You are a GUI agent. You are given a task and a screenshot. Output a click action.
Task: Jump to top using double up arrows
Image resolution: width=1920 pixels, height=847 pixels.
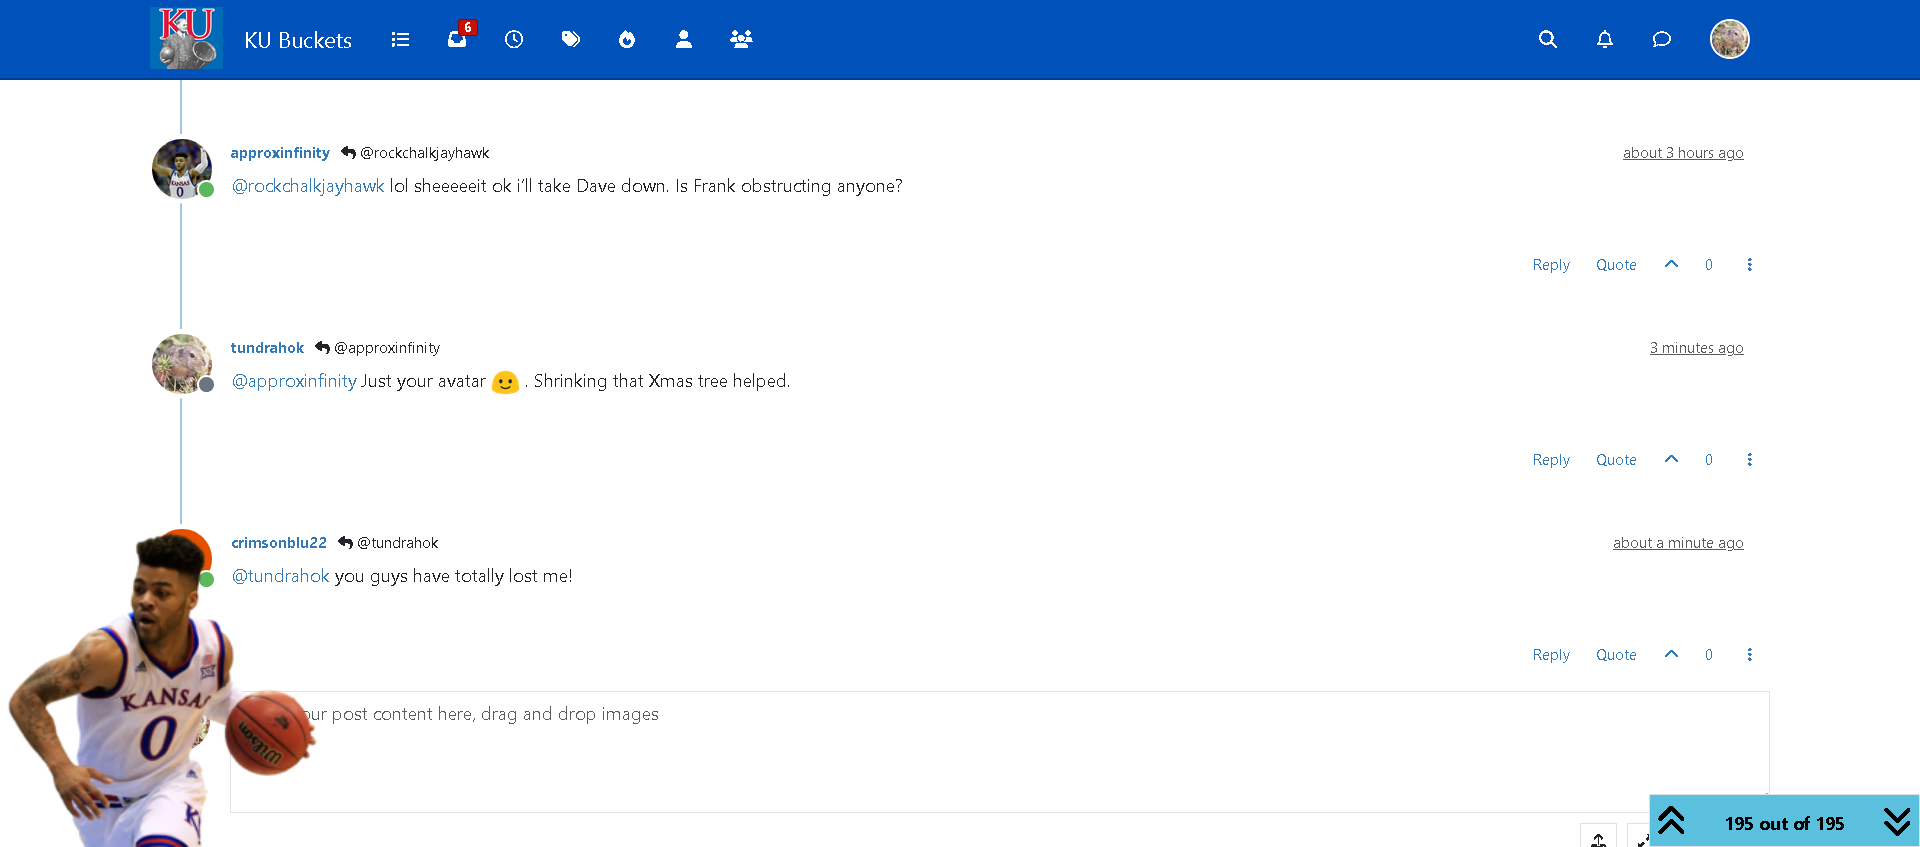[x=1672, y=822]
